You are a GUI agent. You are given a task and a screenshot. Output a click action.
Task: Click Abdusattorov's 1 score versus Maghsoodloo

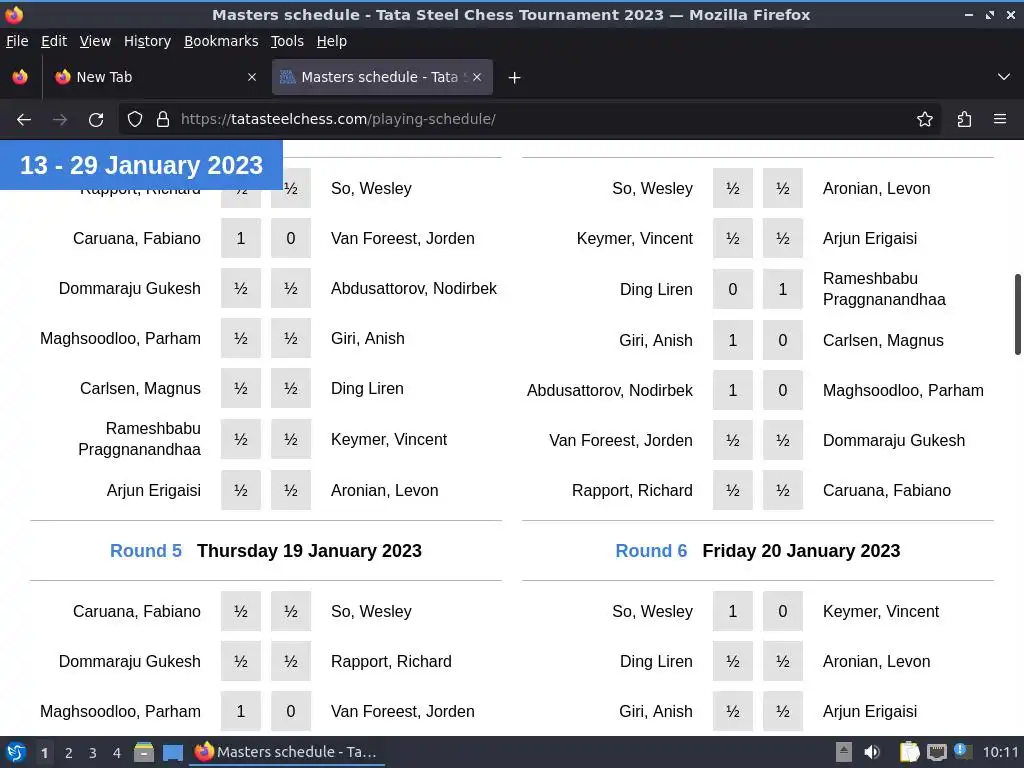click(x=733, y=391)
